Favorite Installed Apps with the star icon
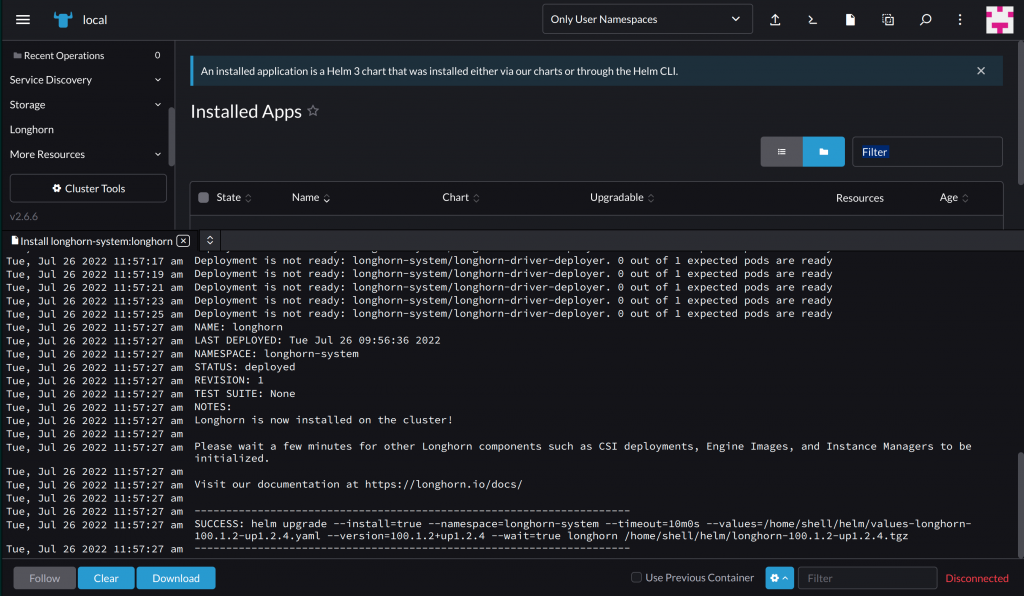 tap(313, 112)
